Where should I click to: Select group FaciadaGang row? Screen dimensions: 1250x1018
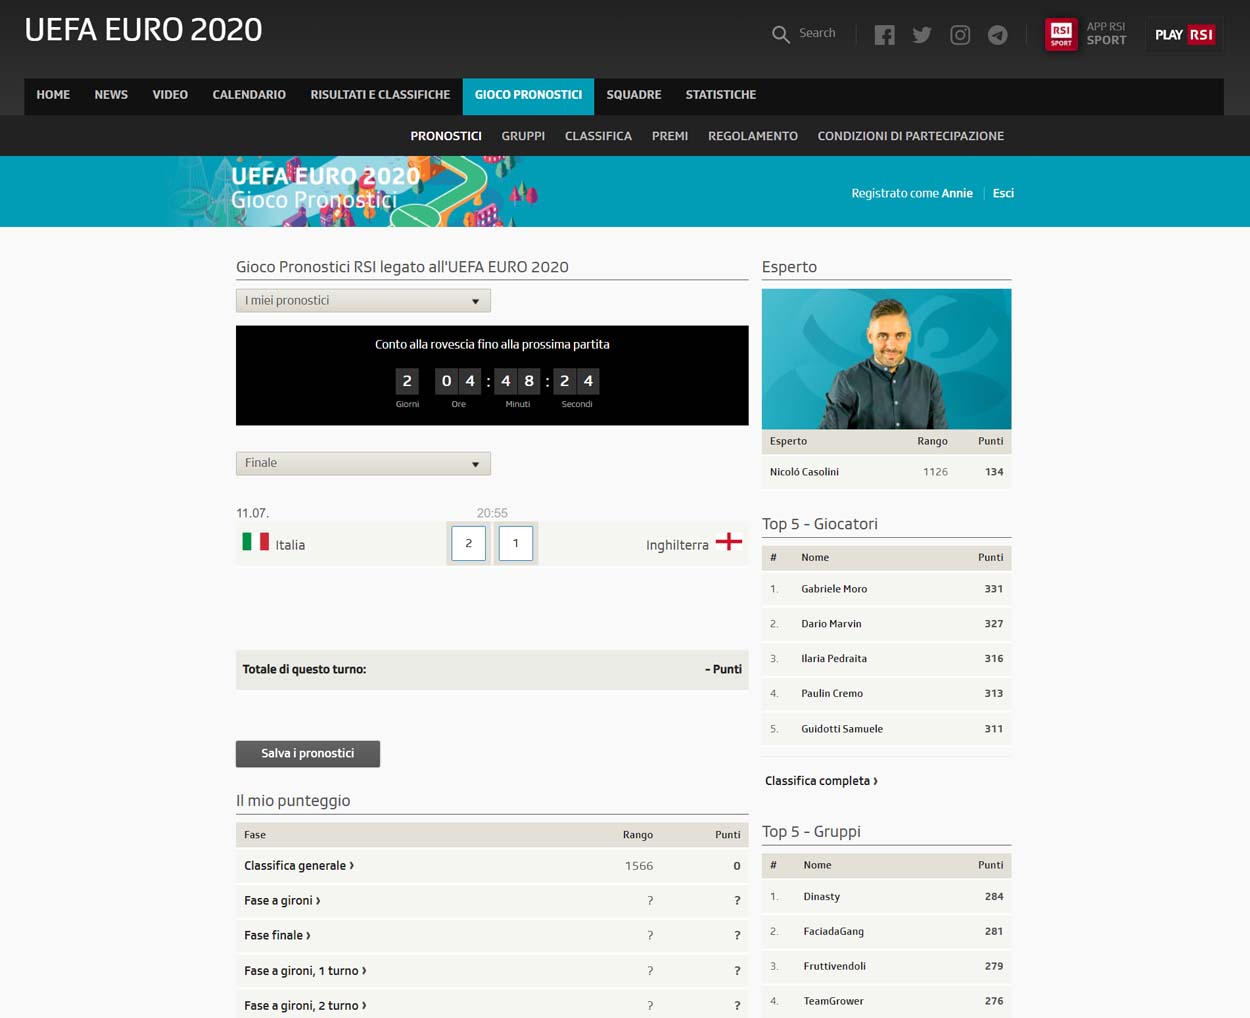click(x=886, y=932)
